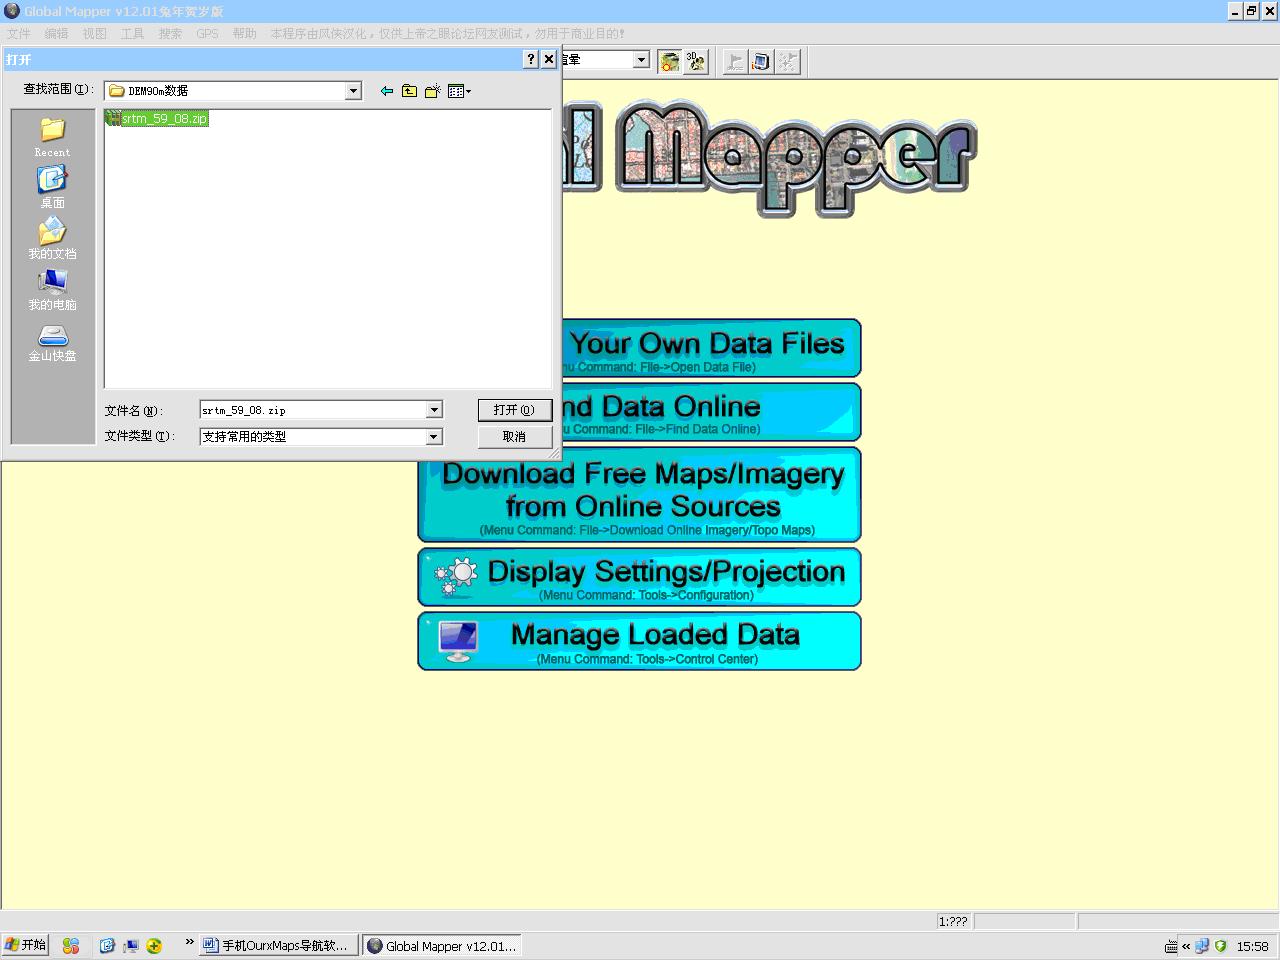Screen dimensions: 1280x960
Task: Click Manage Loaded Data button
Action: pyautogui.click(x=639, y=641)
